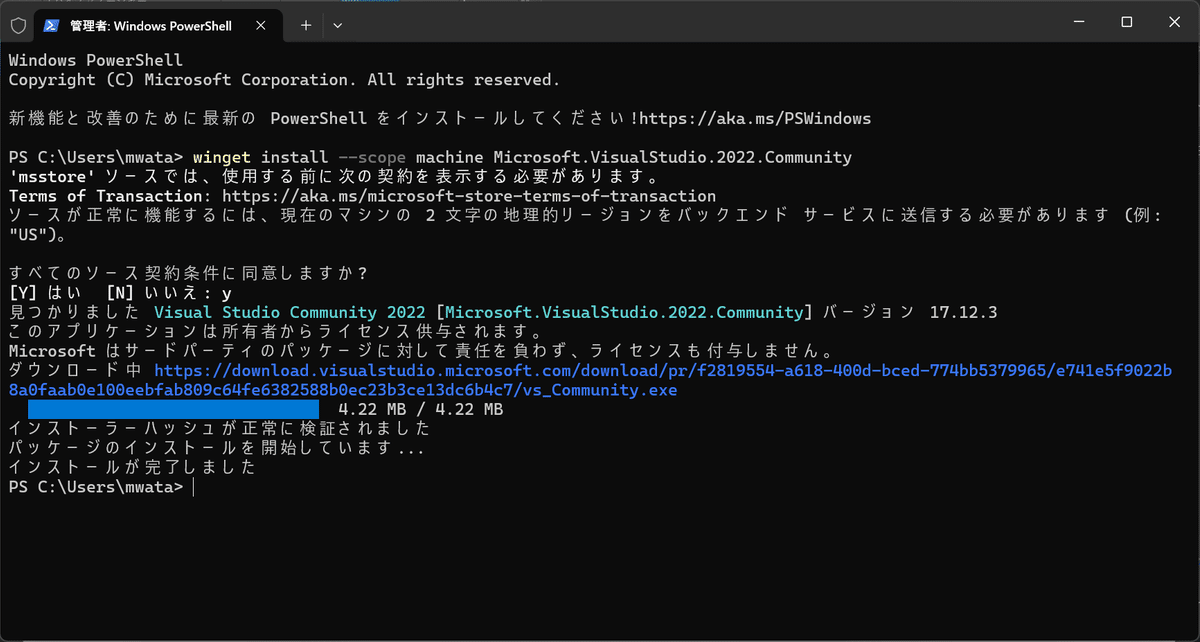Click the version number 17.12.3

pos(964,312)
